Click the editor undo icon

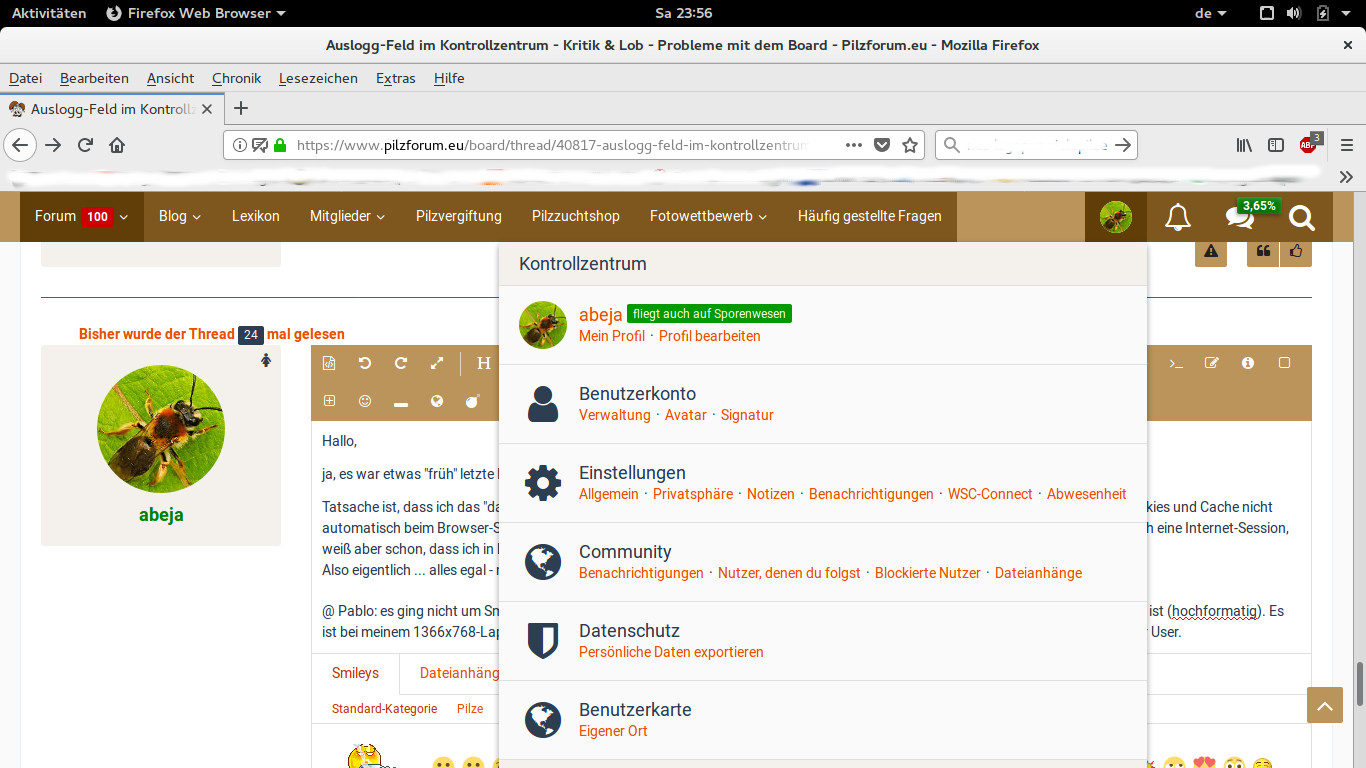365,363
